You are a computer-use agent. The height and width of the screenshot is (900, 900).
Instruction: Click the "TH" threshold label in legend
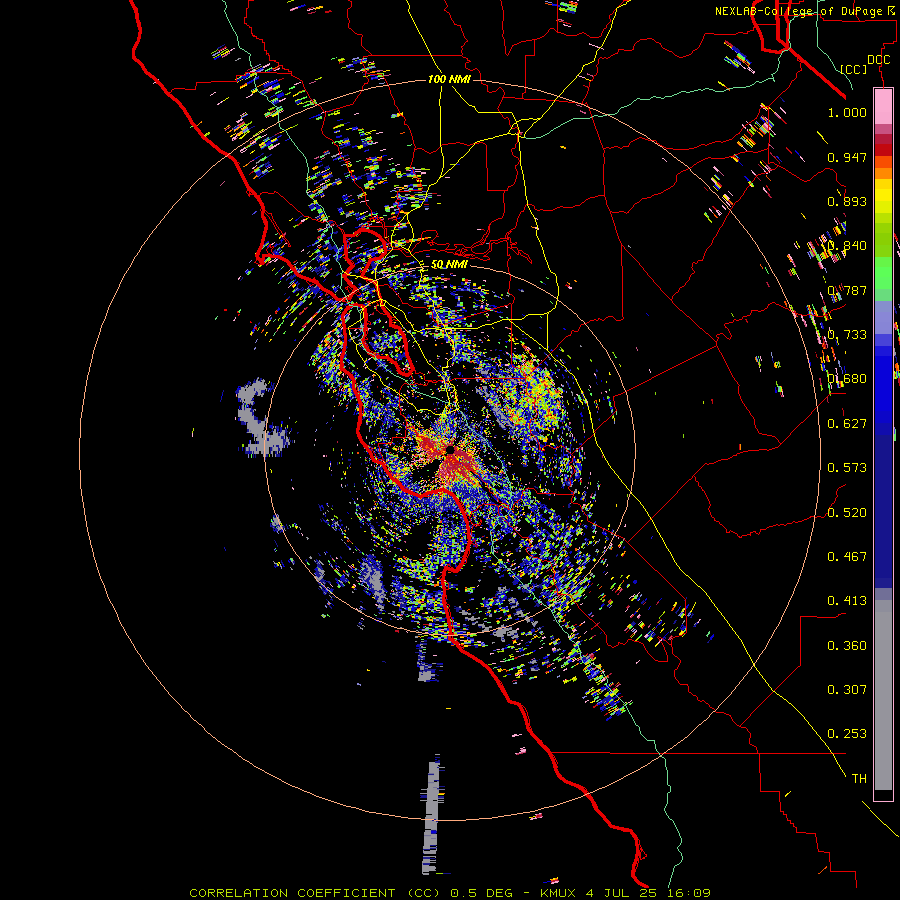[x=859, y=779]
